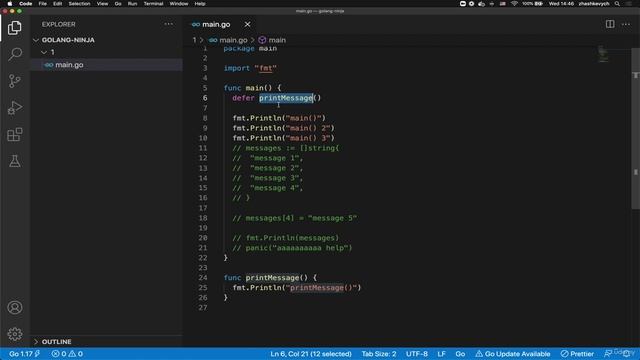
Task: Collapse folder 1 in Explorer tree
Action: [48, 52]
